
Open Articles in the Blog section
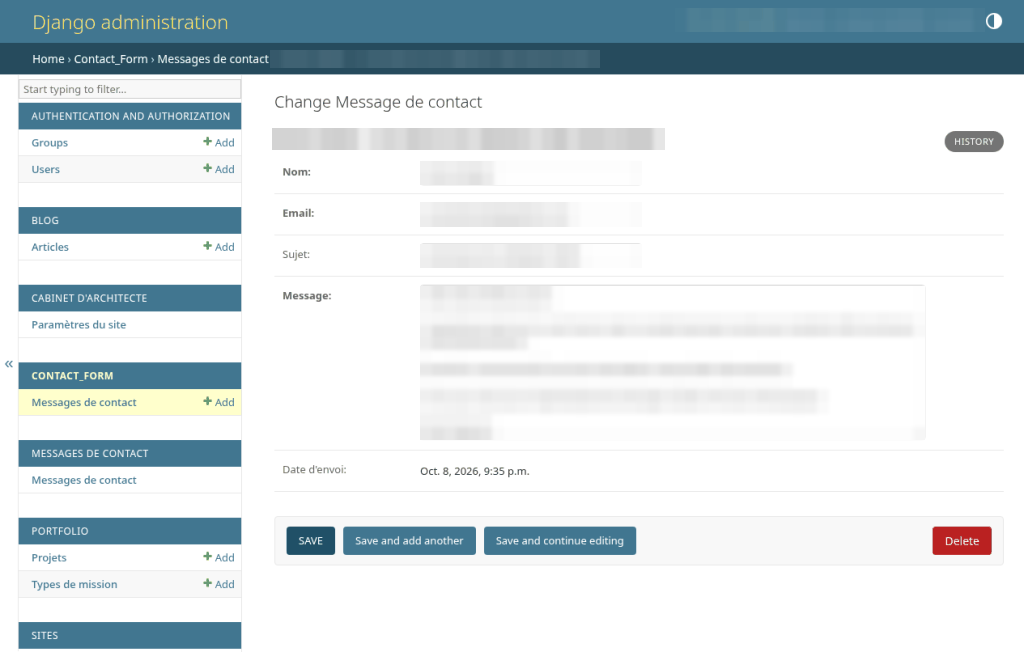[x=50, y=248]
